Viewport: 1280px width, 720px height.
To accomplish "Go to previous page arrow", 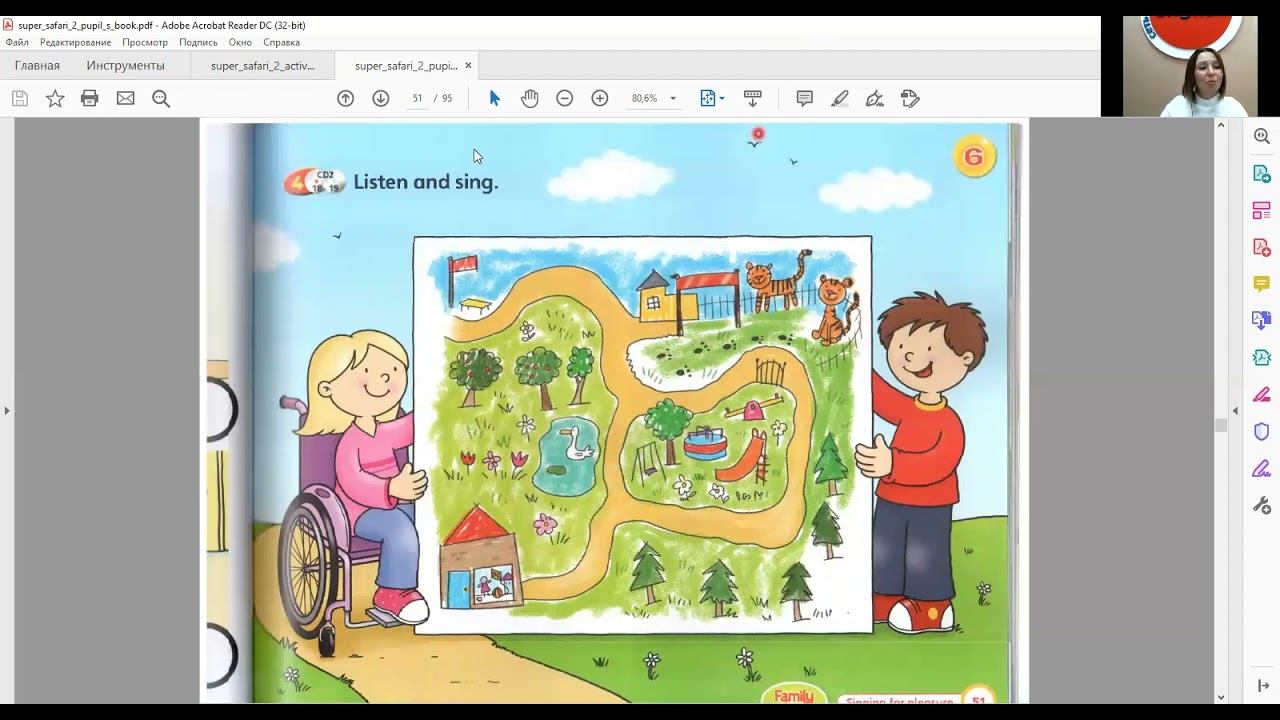I will click(345, 98).
